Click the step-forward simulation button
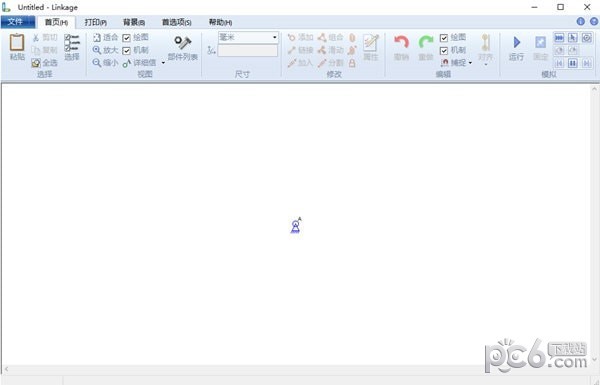Screen dimensions: 600x385 pyautogui.click(x=587, y=63)
